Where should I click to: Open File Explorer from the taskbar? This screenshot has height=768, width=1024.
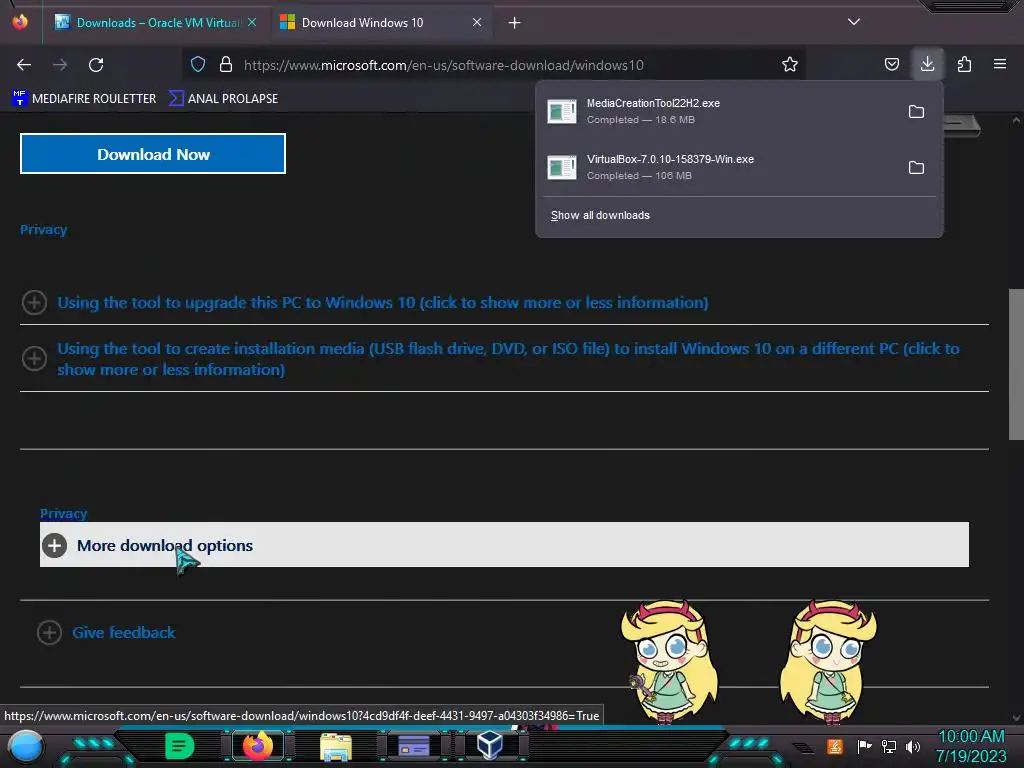click(336, 746)
